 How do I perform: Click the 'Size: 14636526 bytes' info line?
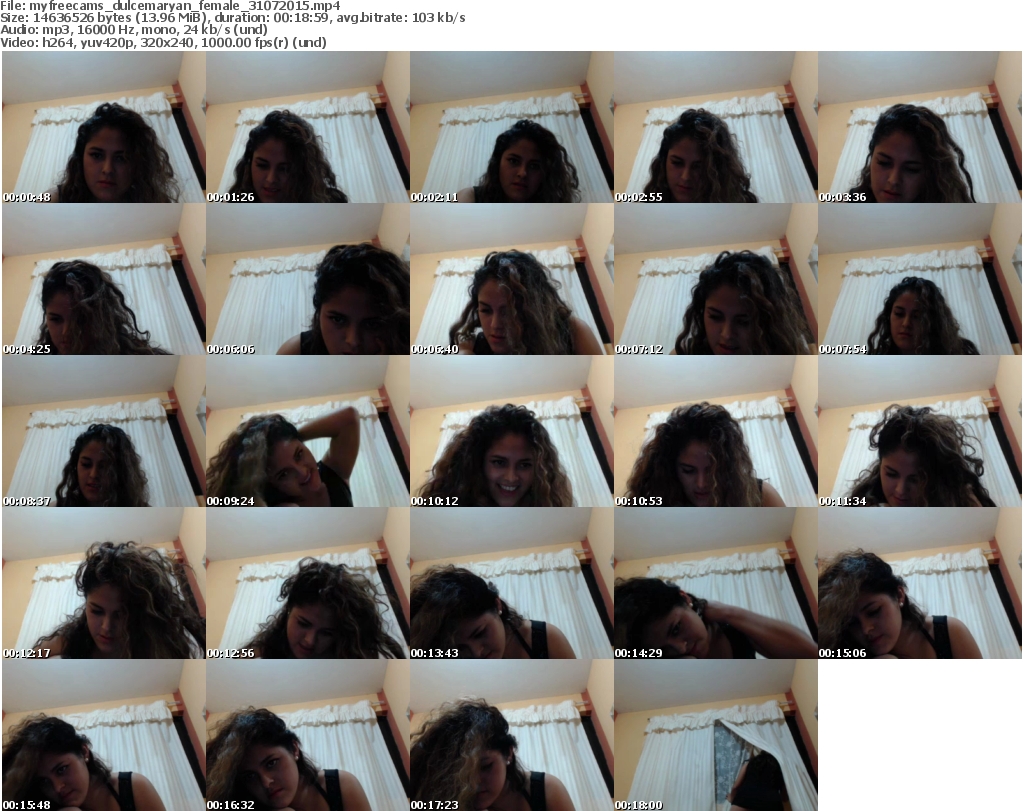pyautogui.click(x=232, y=18)
